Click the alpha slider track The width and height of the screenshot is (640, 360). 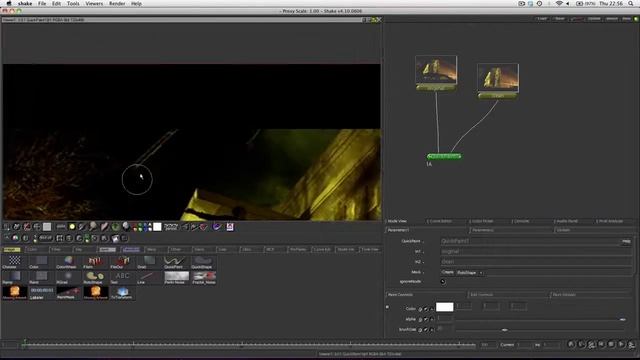tap(541, 319)
